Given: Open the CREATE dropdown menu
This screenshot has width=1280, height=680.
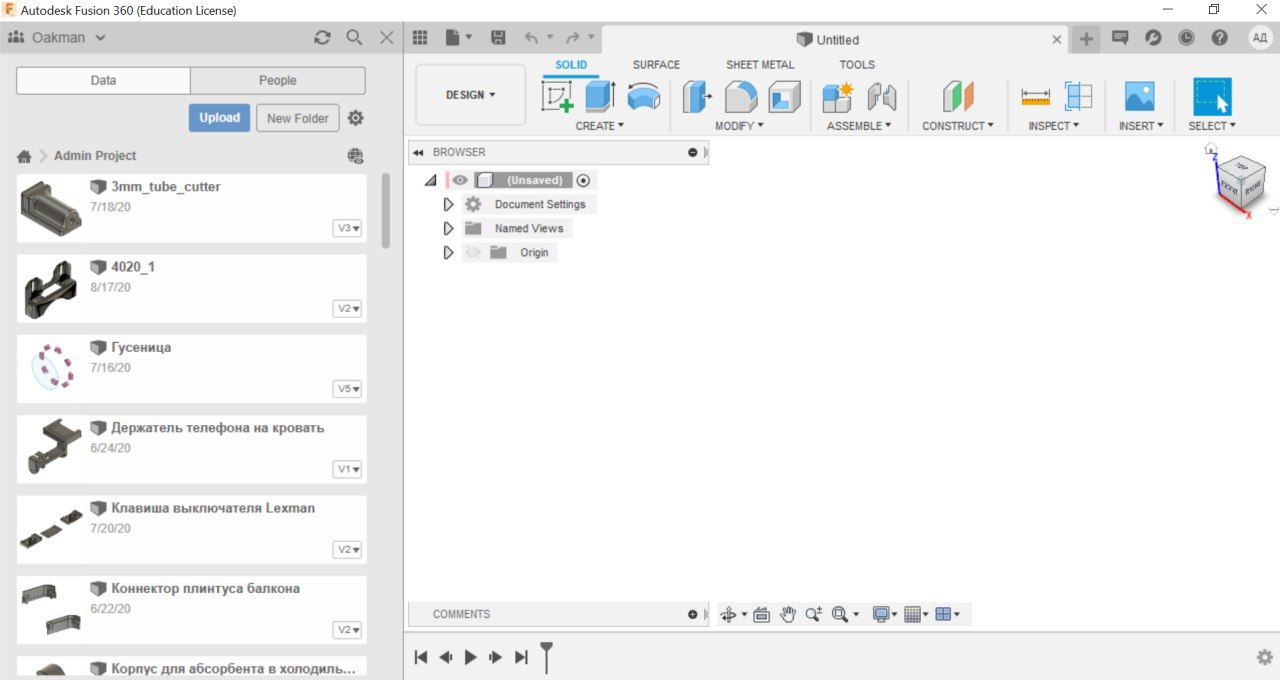Looking at the screenshot, I should pos(600,126).
